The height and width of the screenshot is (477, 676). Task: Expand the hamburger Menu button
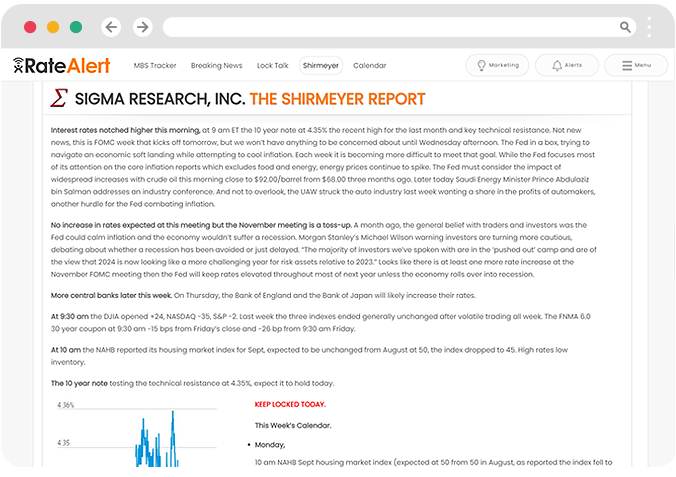point(636,65)
